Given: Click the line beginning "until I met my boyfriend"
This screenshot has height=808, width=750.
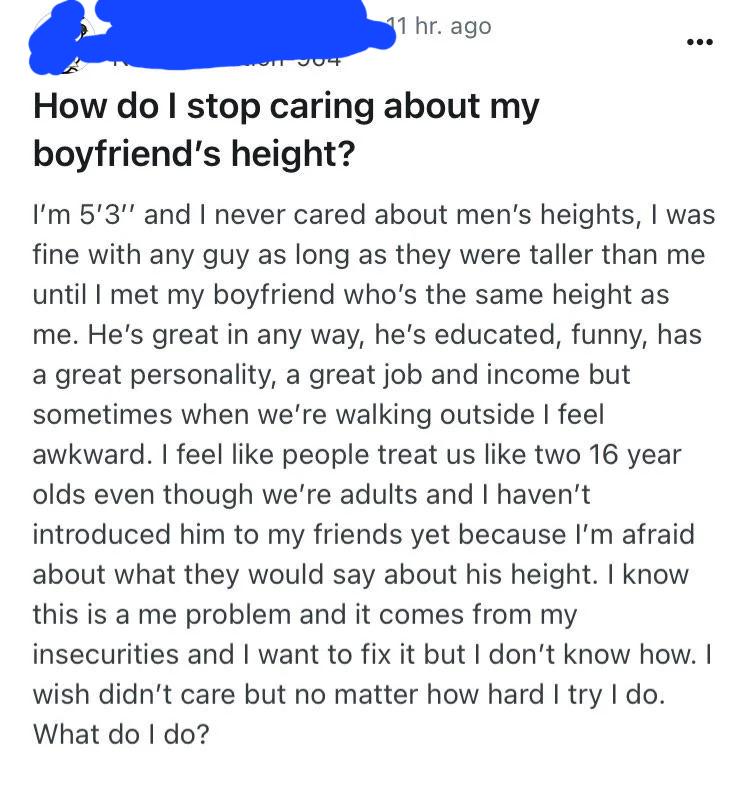Looking at the screenshot, I should tap(351, 294).
